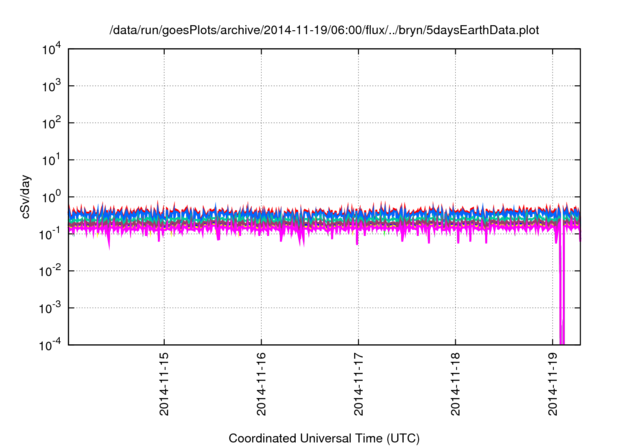Screen dimensions: 640x448
Task: Click the 2014-11-15 date tick label
Action: pos(164,384)
